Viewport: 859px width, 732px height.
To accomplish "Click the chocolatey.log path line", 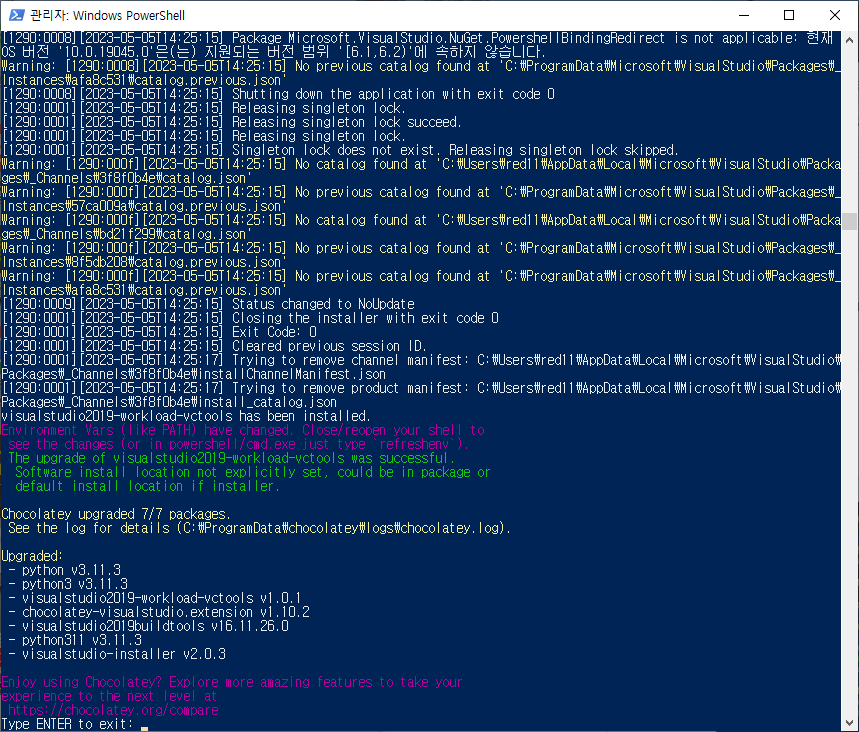I will point(259,528).
